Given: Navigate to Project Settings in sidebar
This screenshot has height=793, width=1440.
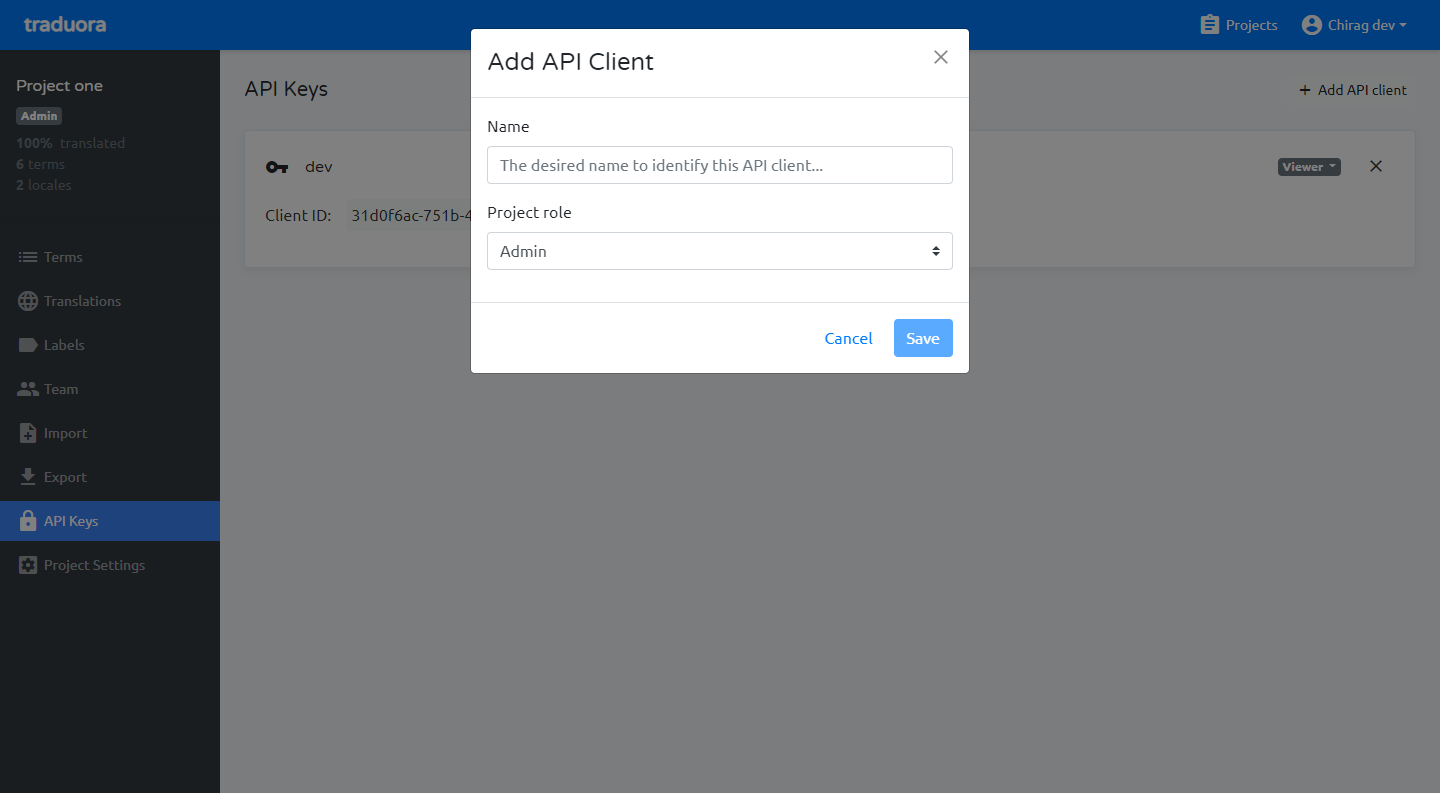Looking at the screenshot, I should pyautogui.click(x=94, y=565).
